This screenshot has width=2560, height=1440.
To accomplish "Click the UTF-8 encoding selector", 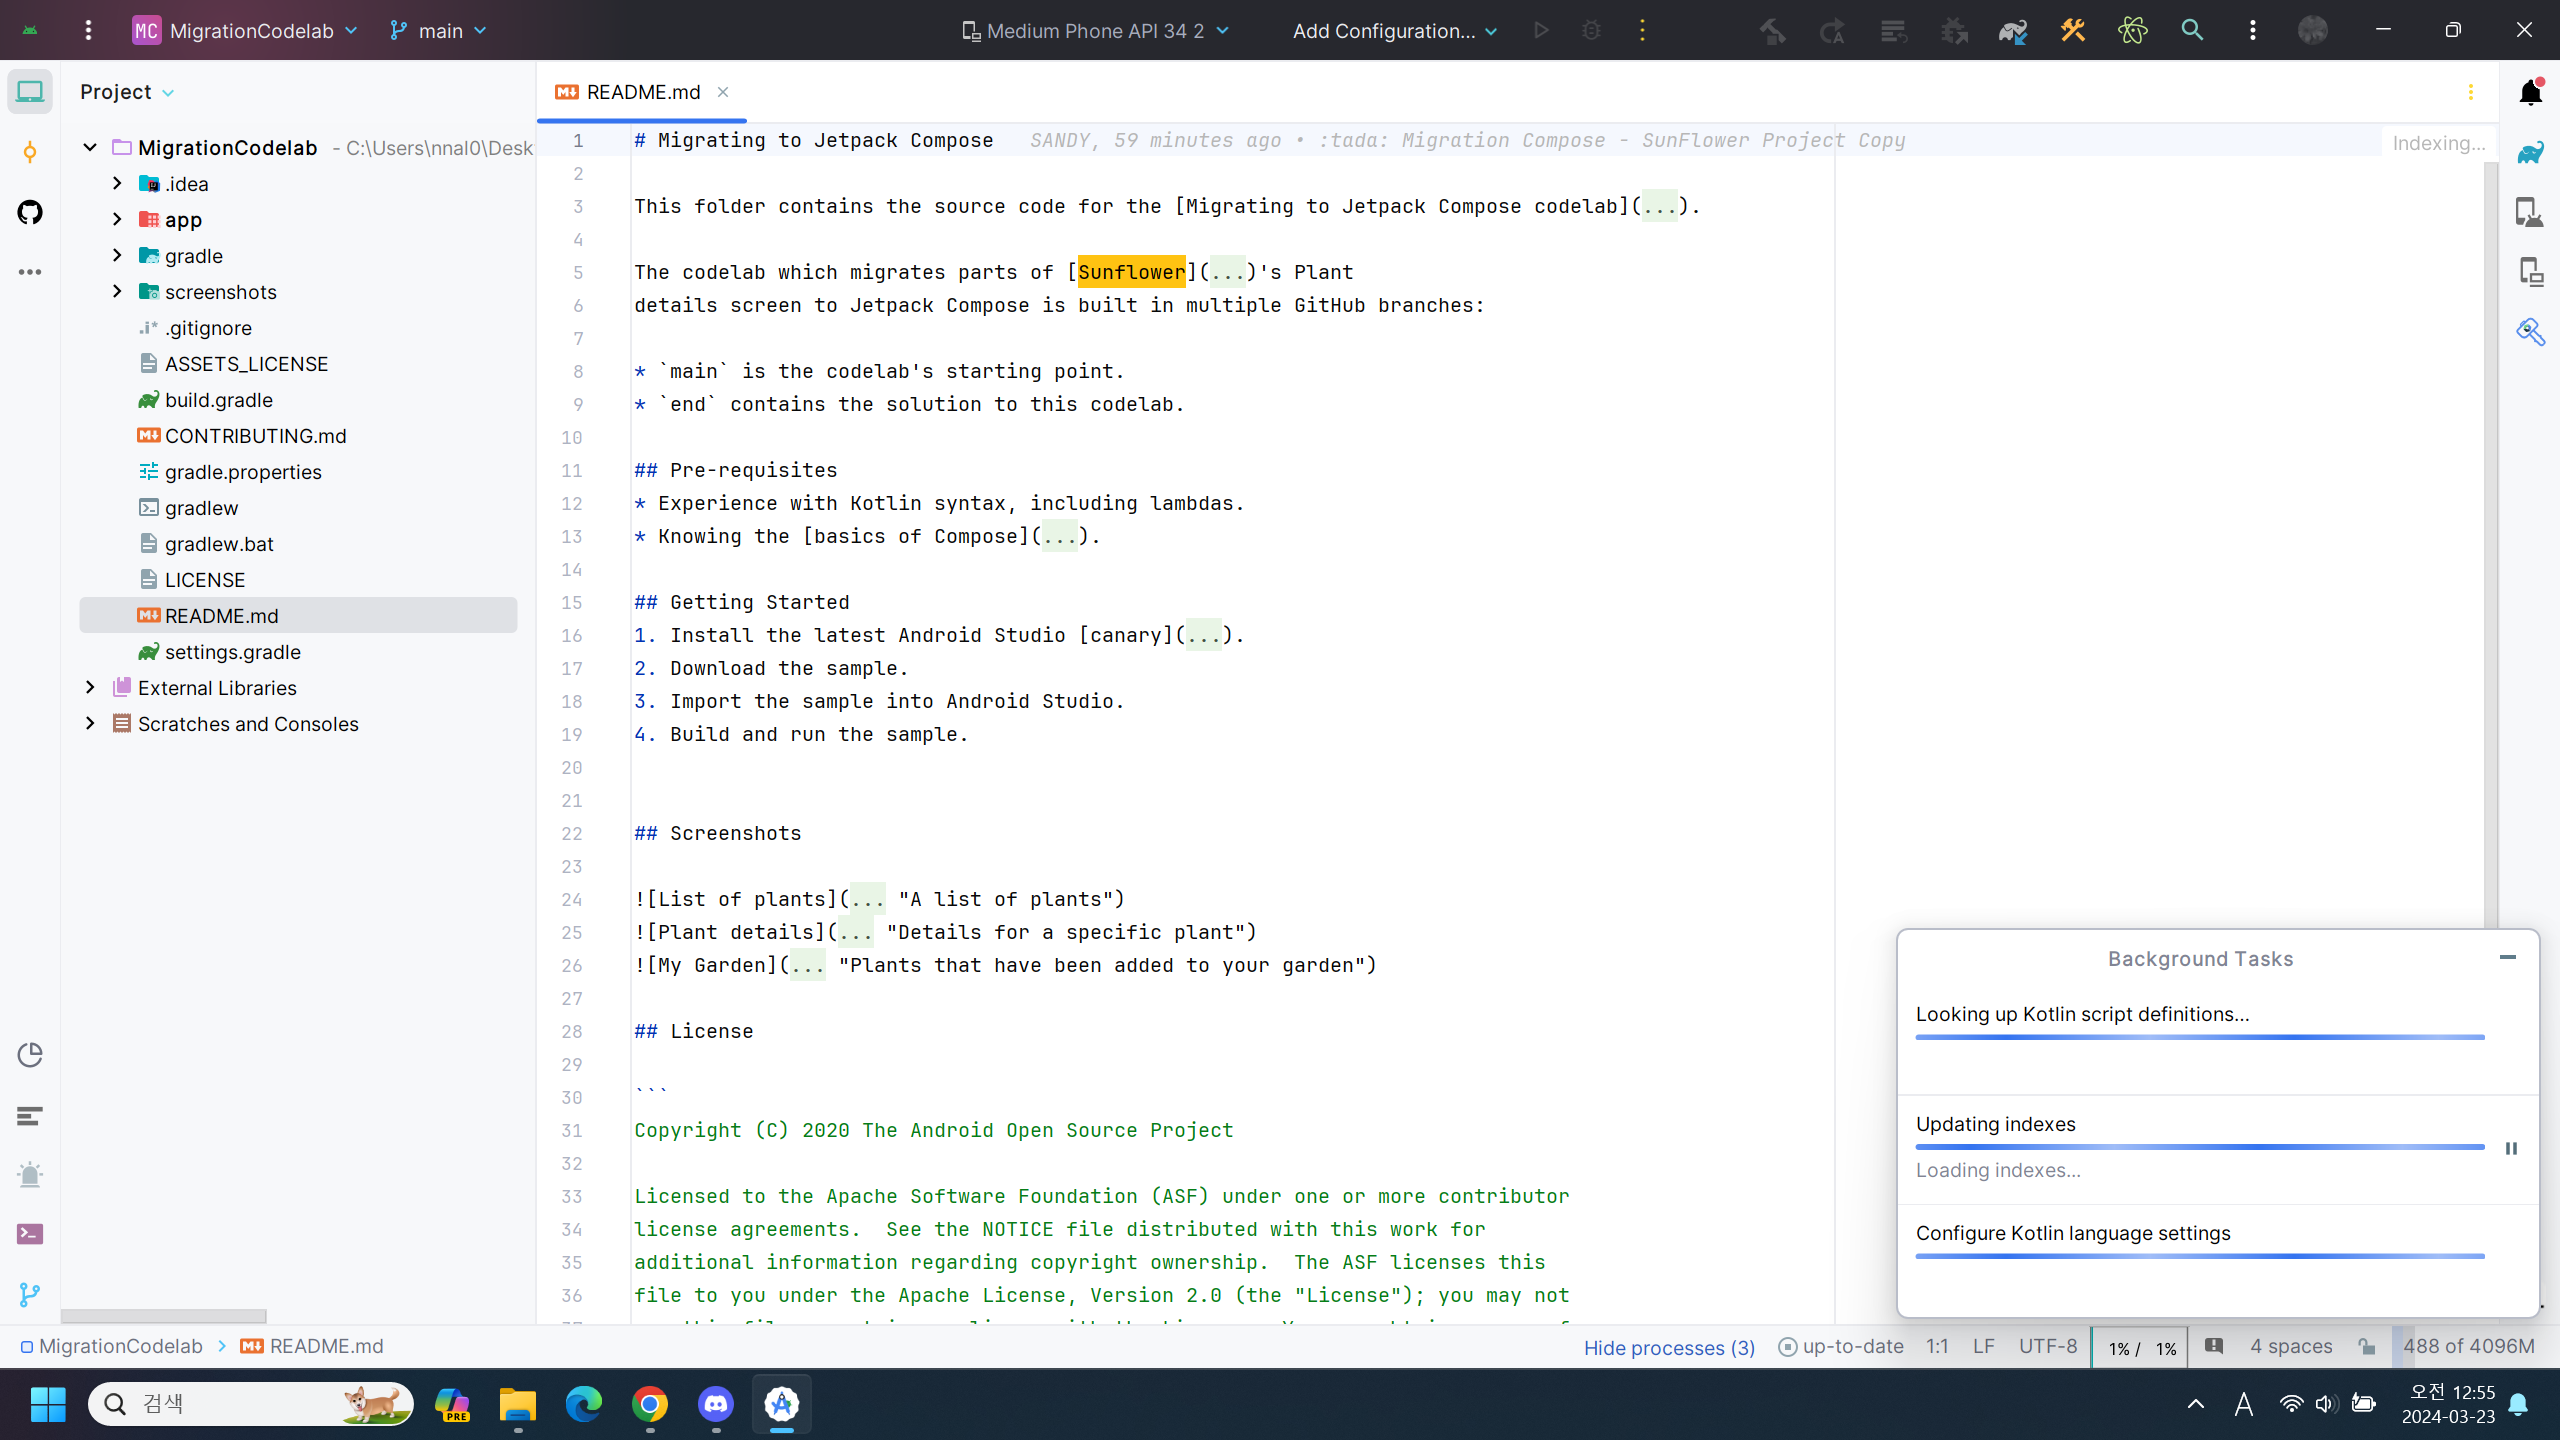I will pyautogui.click(x=2047, y=1347).
